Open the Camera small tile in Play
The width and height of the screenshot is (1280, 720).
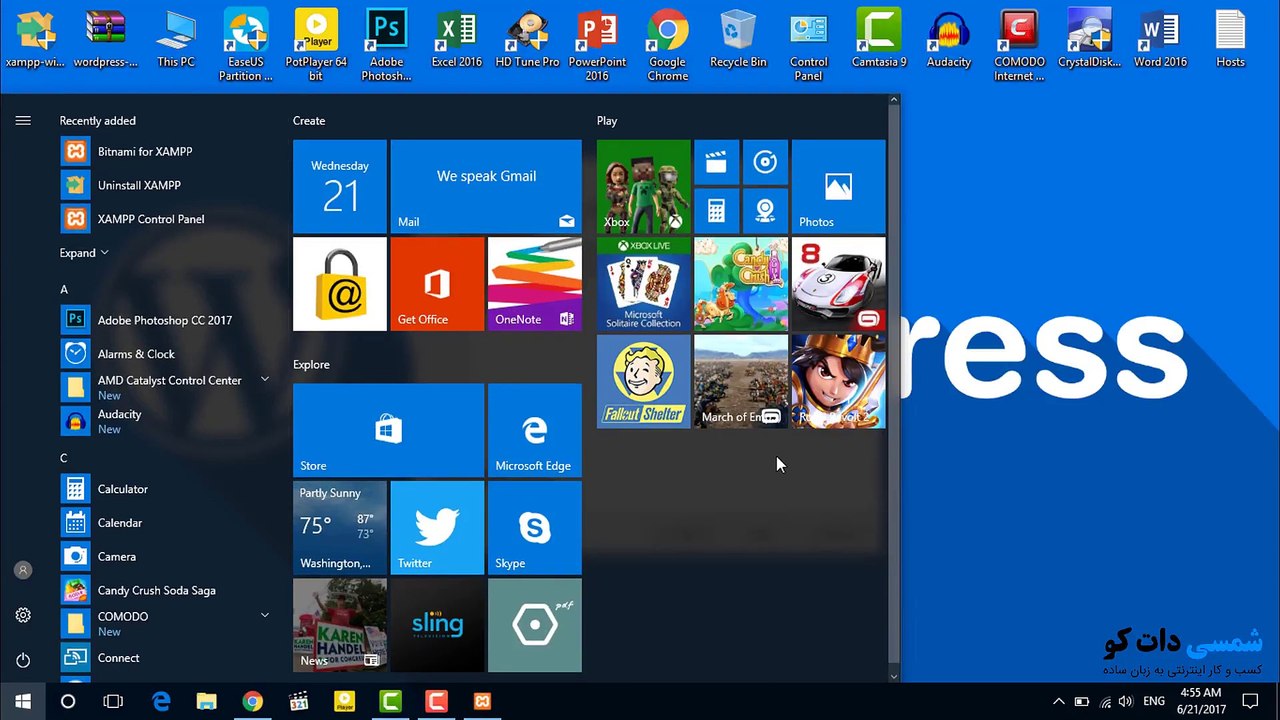click(765, 210)
